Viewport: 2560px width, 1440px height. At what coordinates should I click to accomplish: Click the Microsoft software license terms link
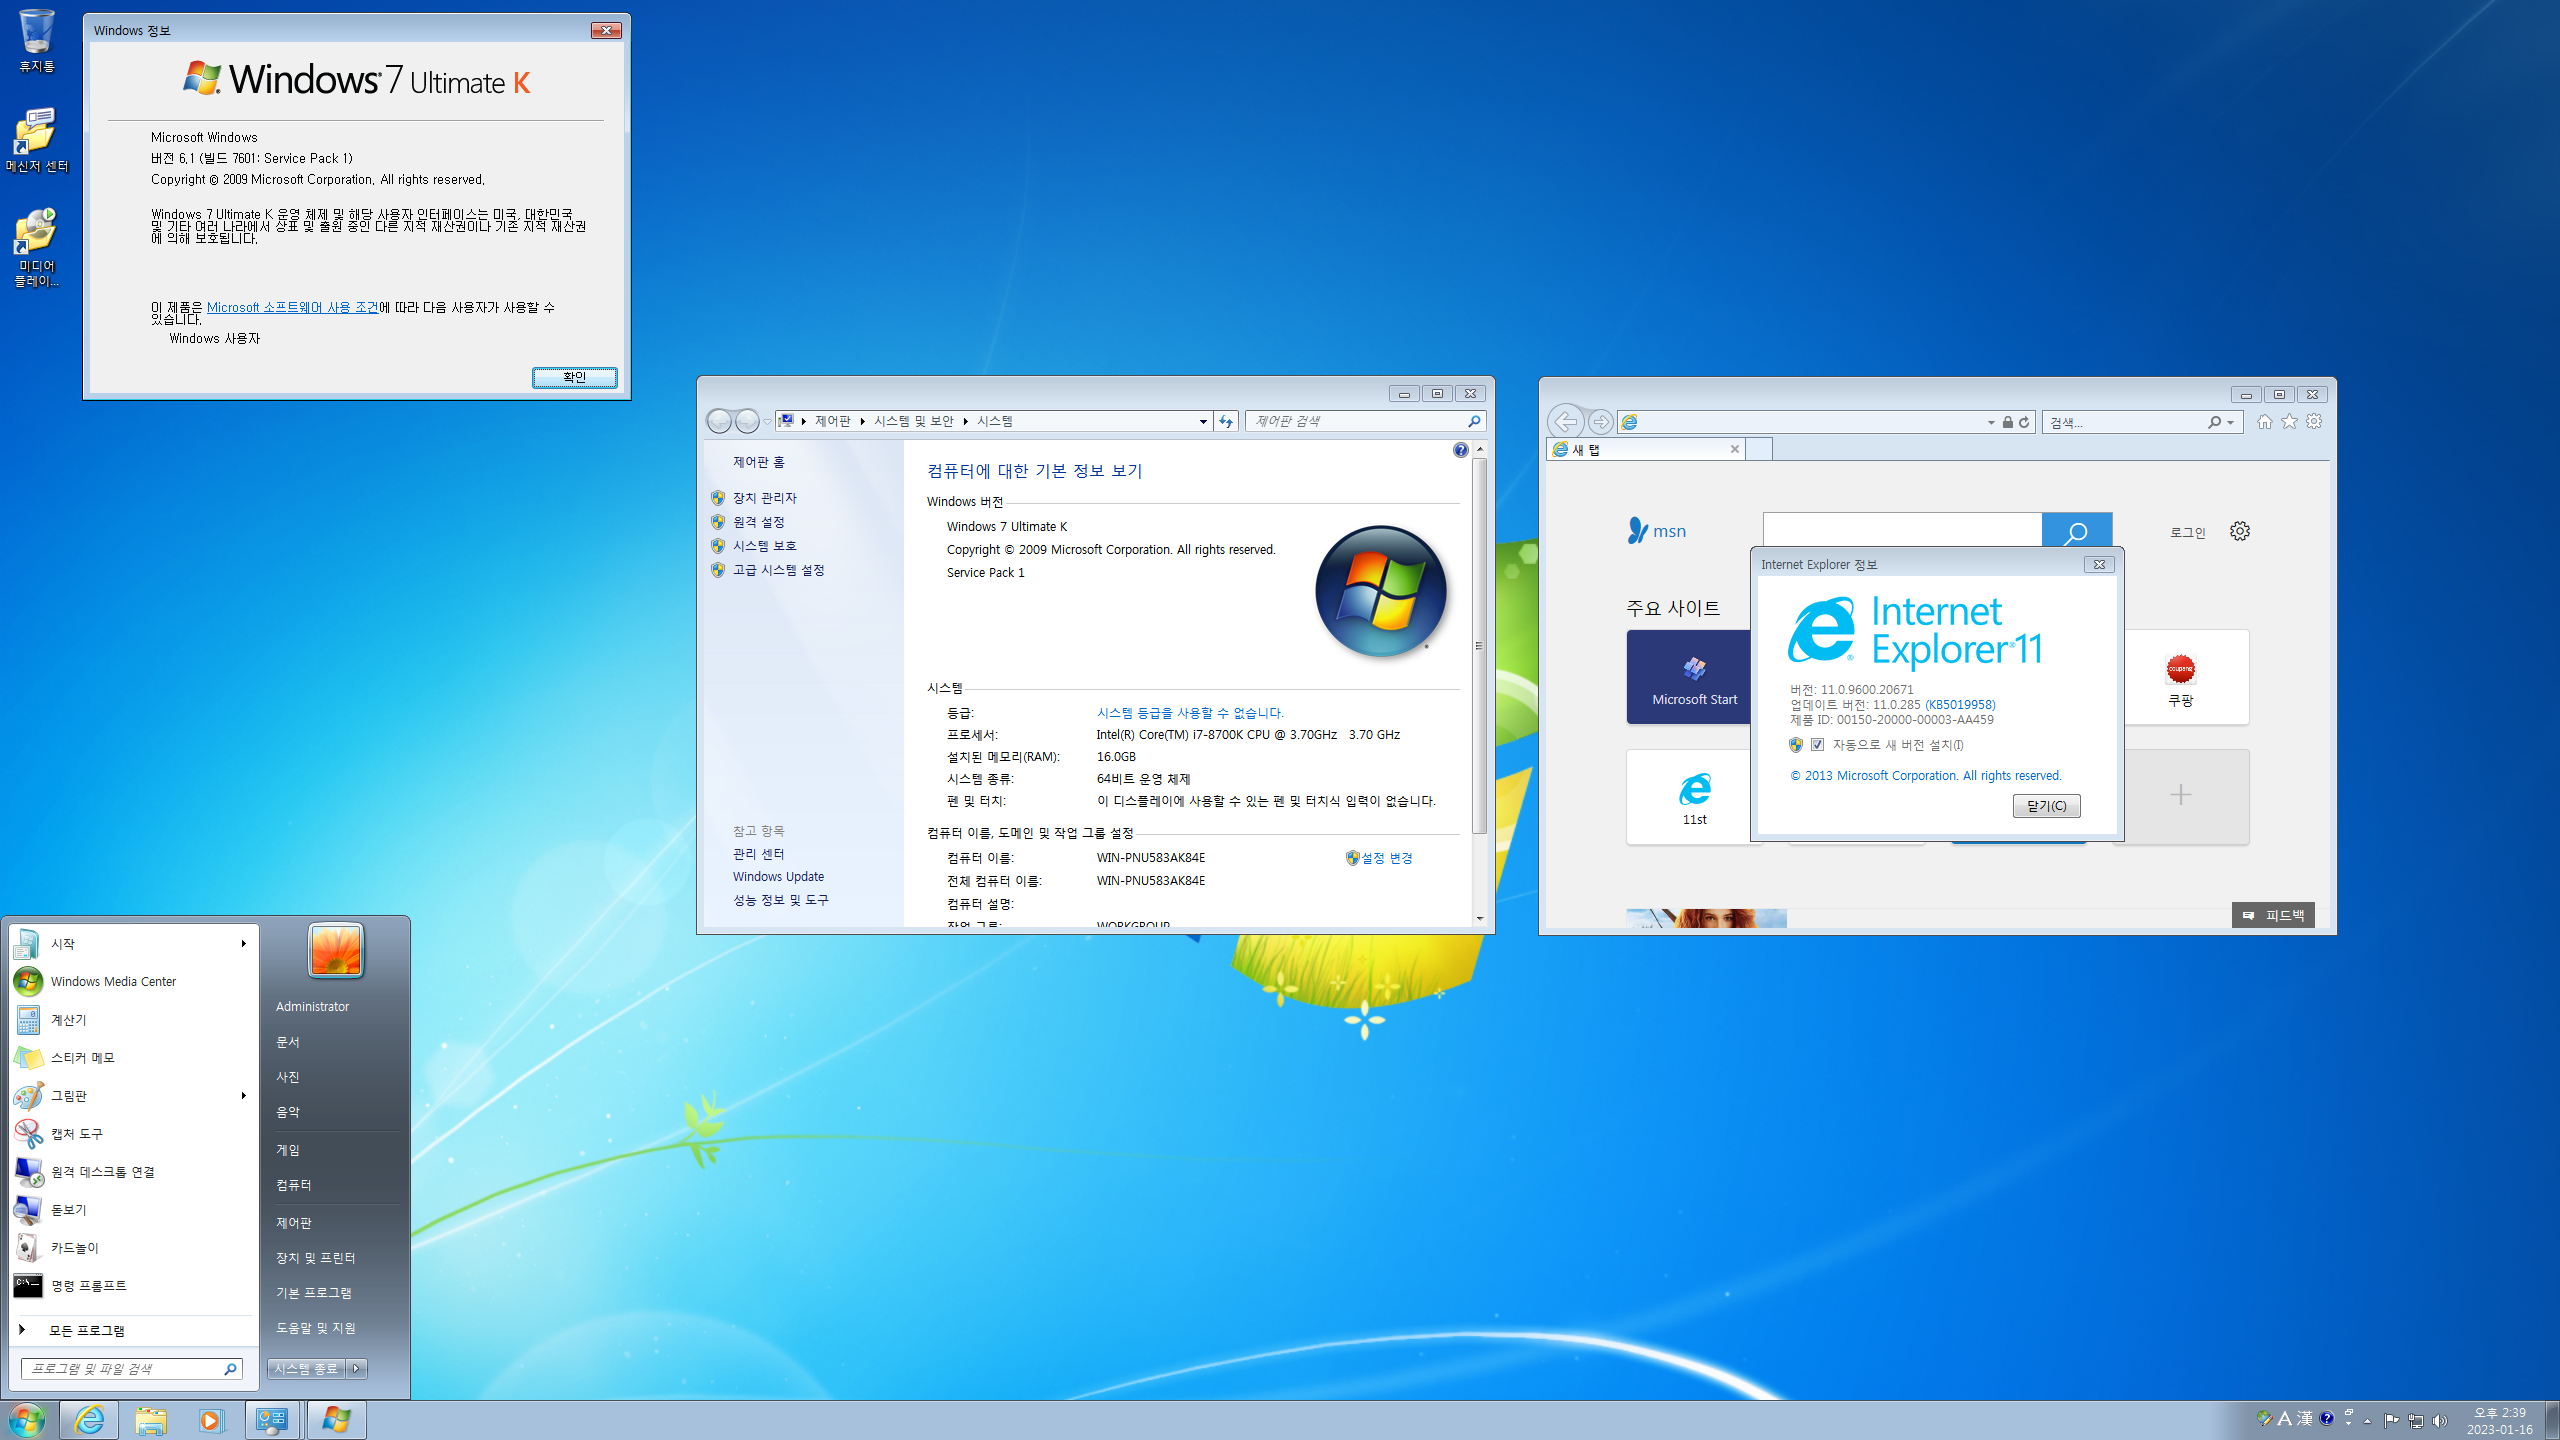click(292, 307)
